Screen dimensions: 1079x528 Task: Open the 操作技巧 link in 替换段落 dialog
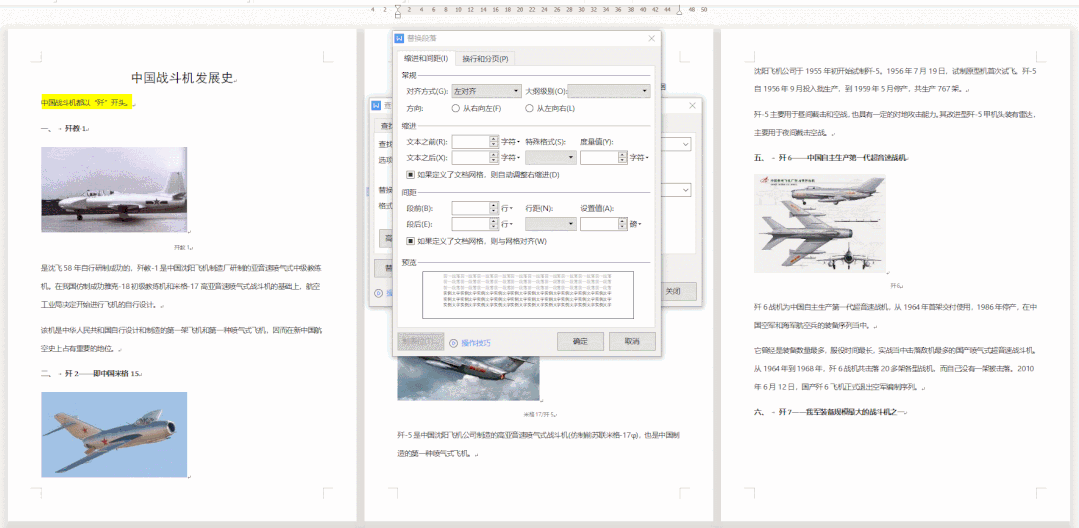[476, 343]
